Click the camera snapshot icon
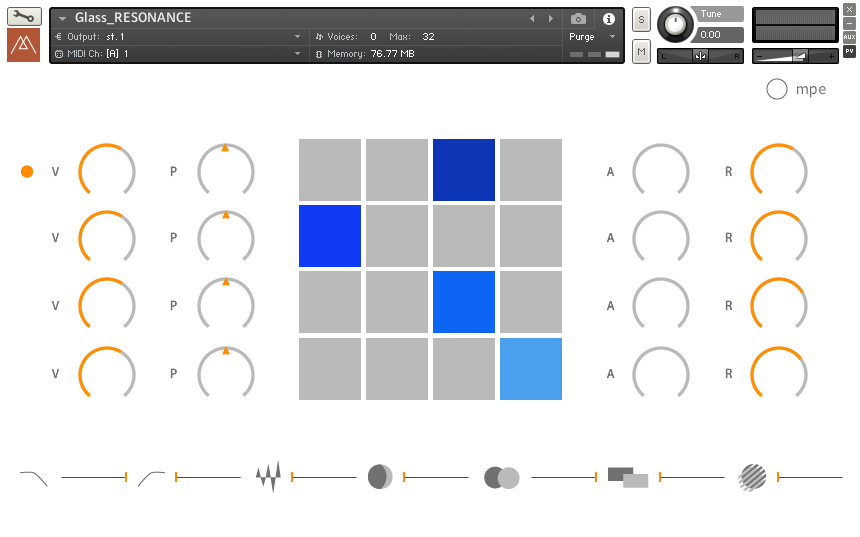This screenshot has width=860, height=537. click(578, 19)
